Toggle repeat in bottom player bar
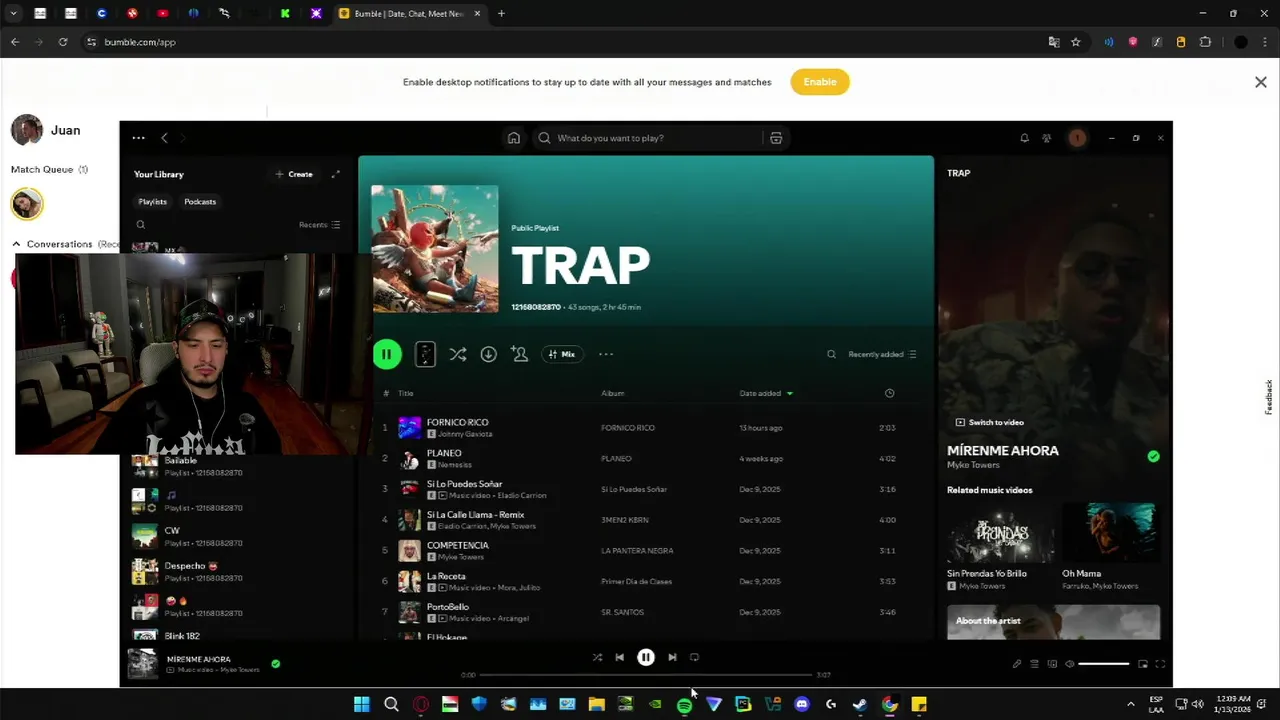Screen dimensions: 1280x720 [x=694, y=657]
